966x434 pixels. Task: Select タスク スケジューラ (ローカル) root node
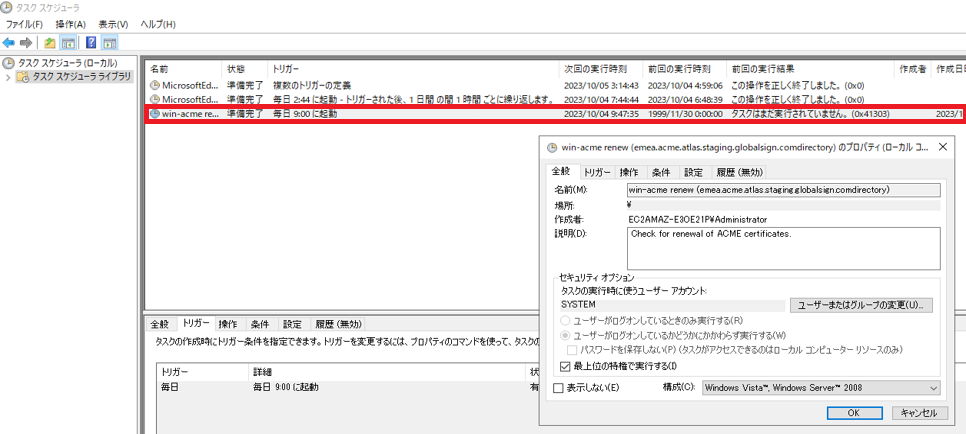(66, 63)
